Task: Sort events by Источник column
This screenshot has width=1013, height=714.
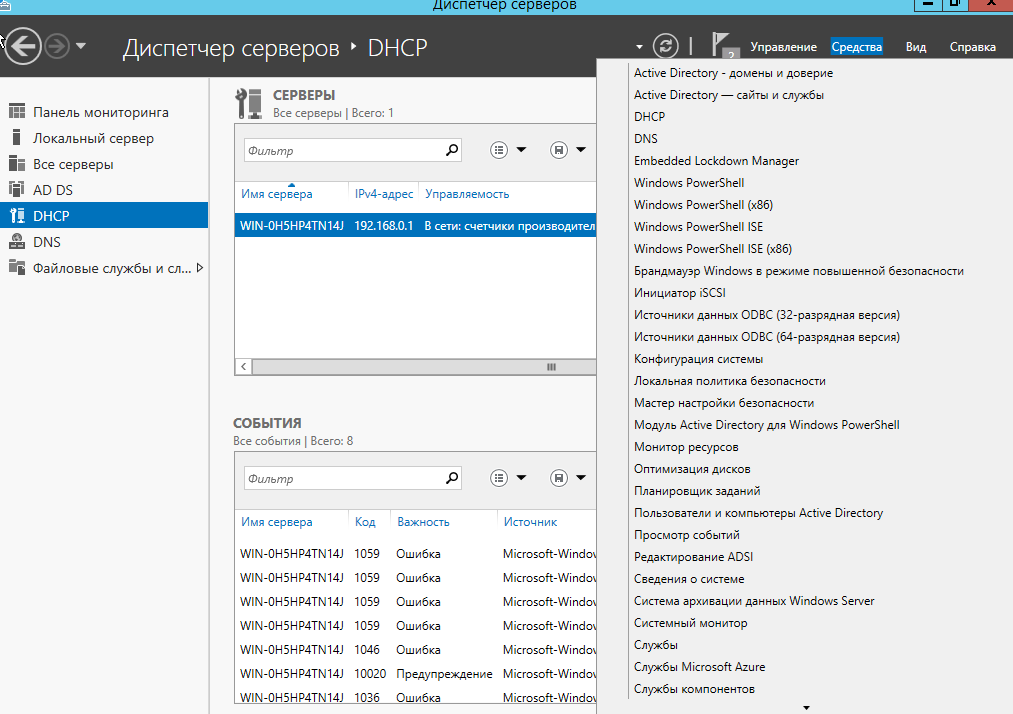Action: pos(530,522)
